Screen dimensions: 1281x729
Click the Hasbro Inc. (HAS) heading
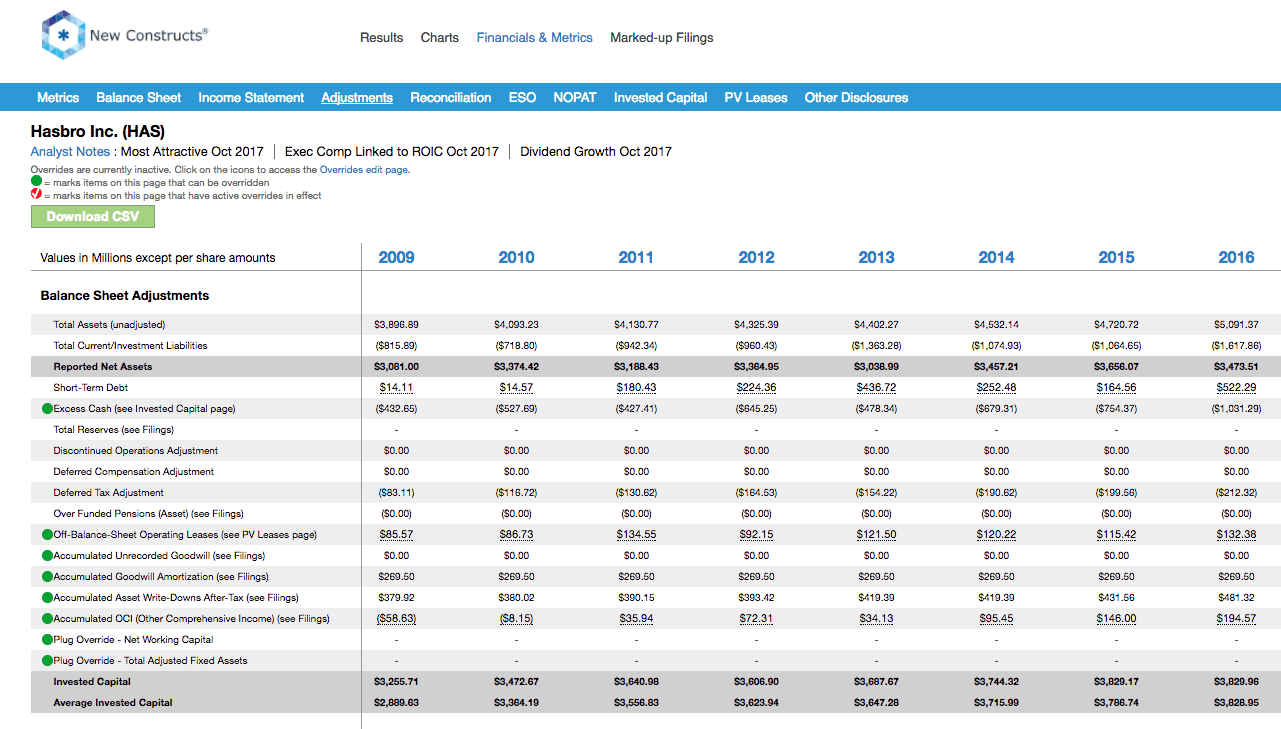(97, 131)
